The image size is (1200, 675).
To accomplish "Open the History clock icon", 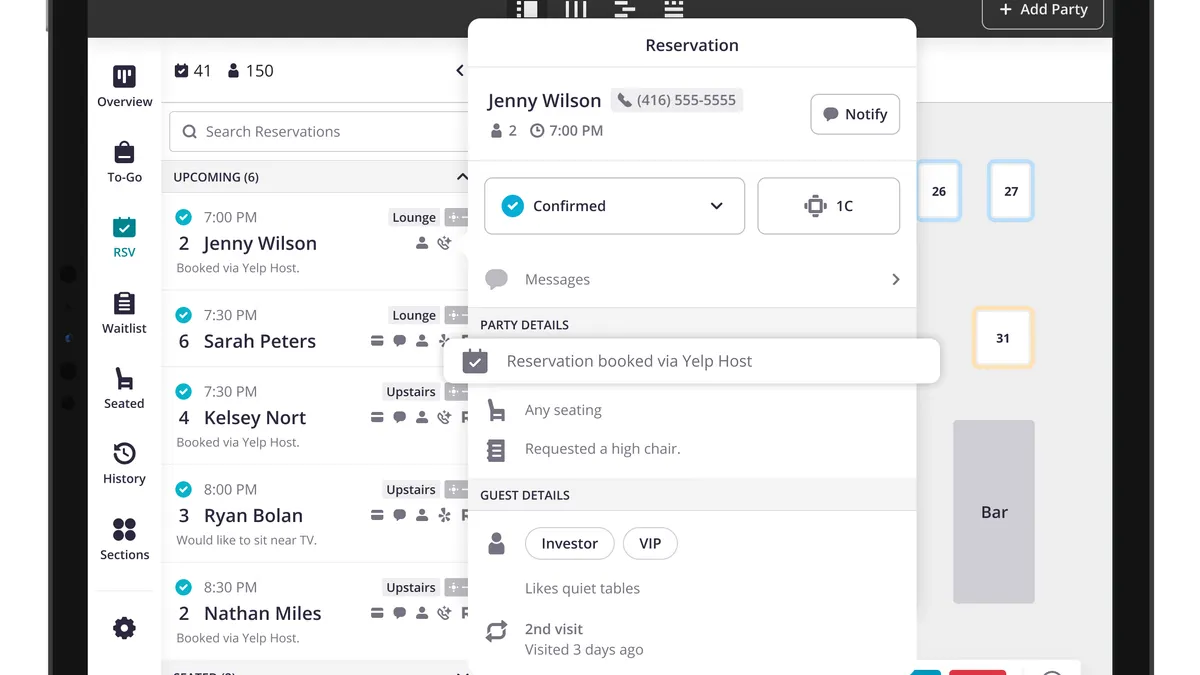I will pyautogui.click(x=124, y=455).
